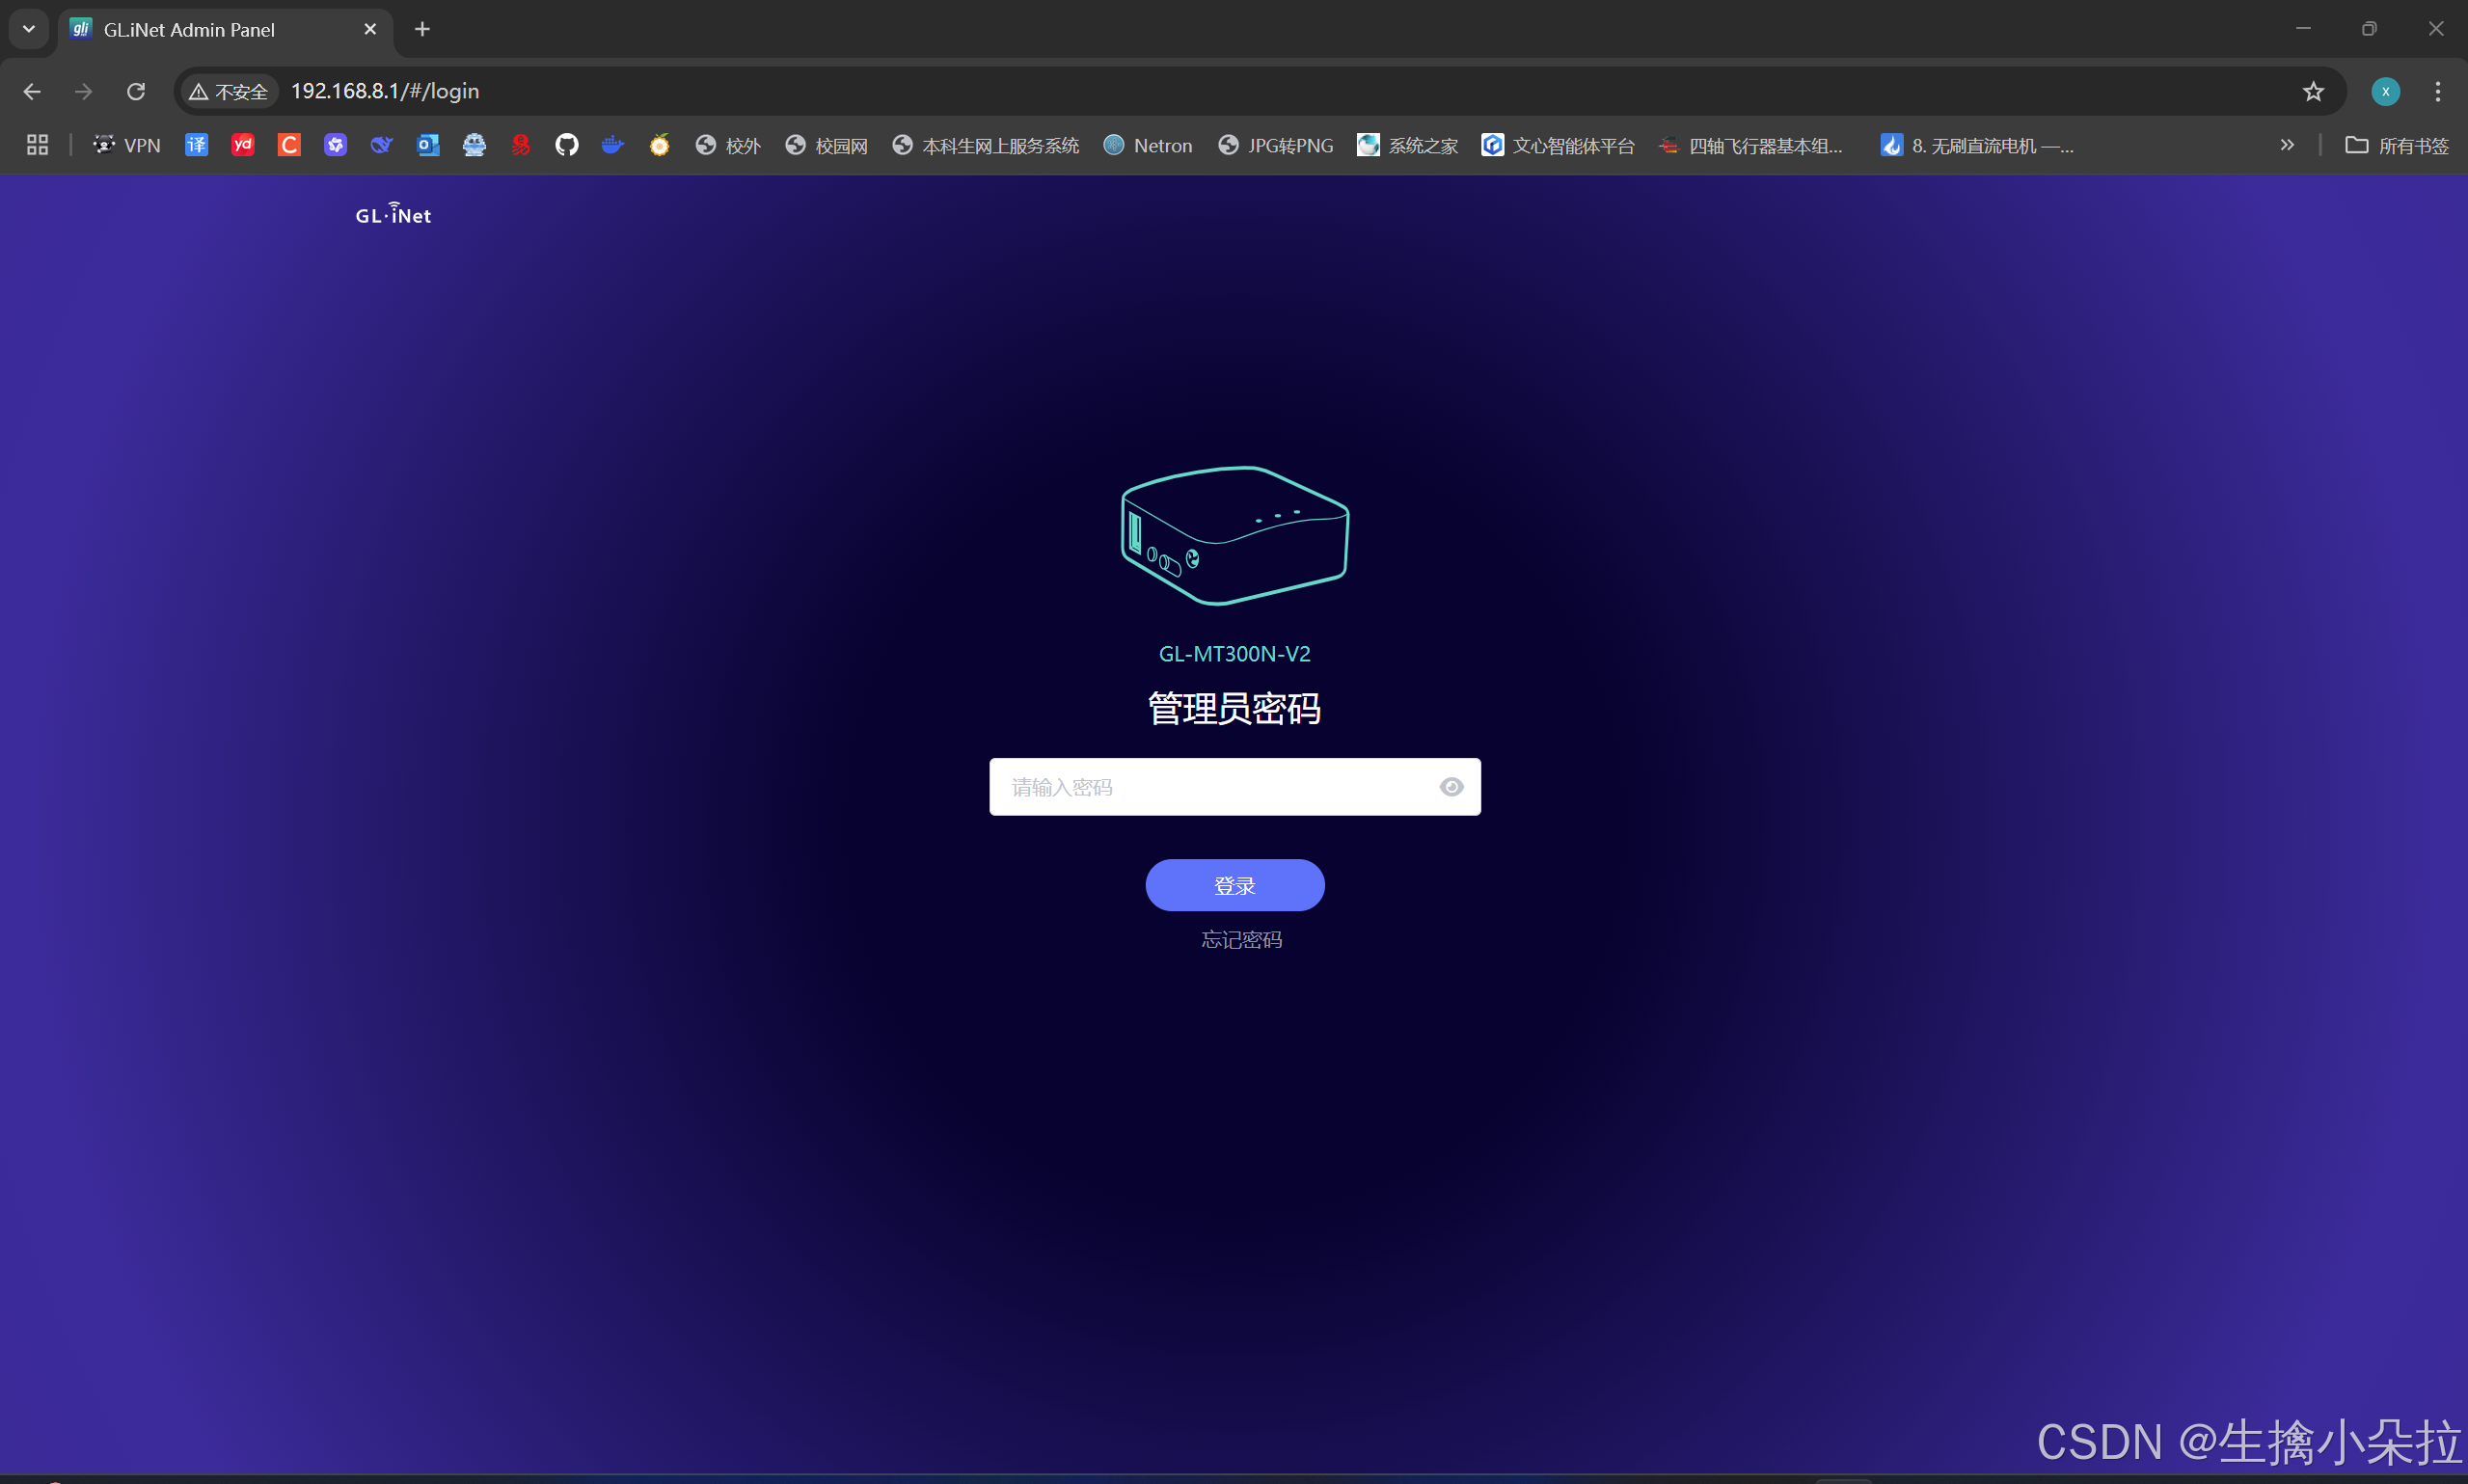The image size is (2468, 1484).
Task: Open the GitHub bookmark icon
Action: pos(567,145)
